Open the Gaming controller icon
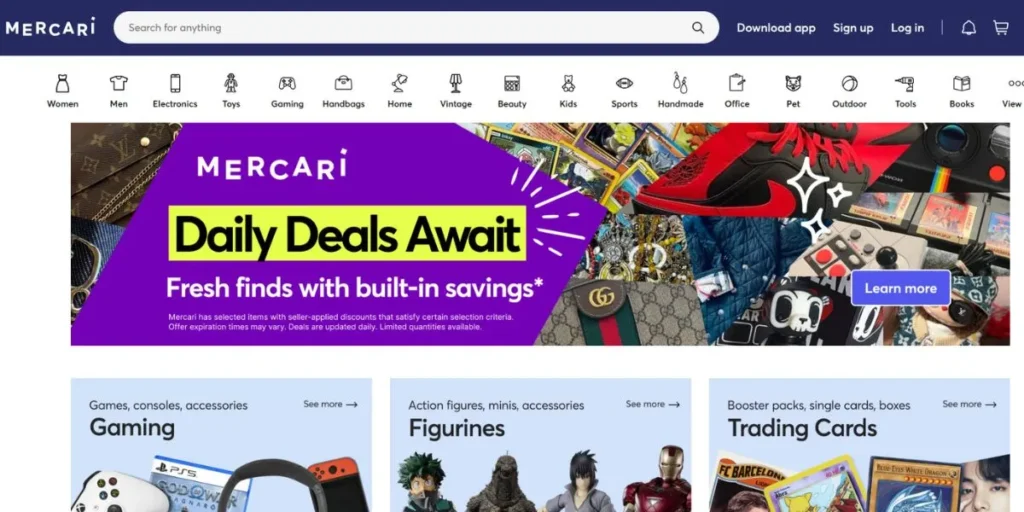1024x512 pixels. tap(287, 84)
